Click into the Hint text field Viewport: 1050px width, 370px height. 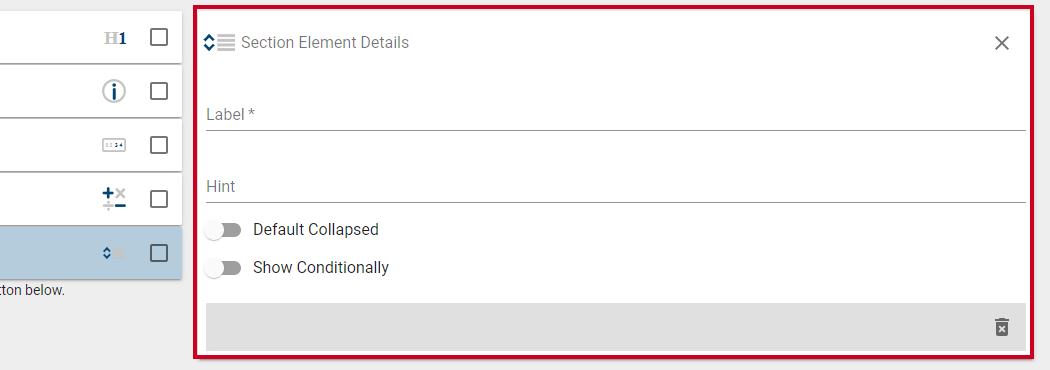615,186
